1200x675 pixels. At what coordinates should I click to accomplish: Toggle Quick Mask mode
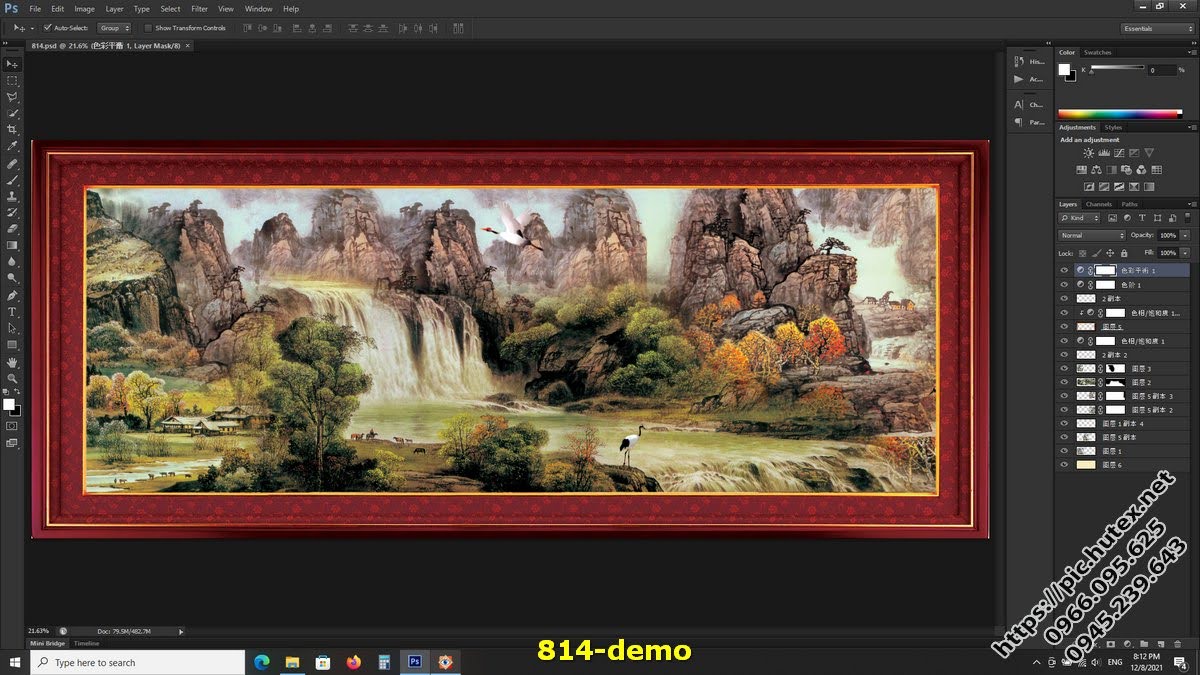click(x=12, y=426)
